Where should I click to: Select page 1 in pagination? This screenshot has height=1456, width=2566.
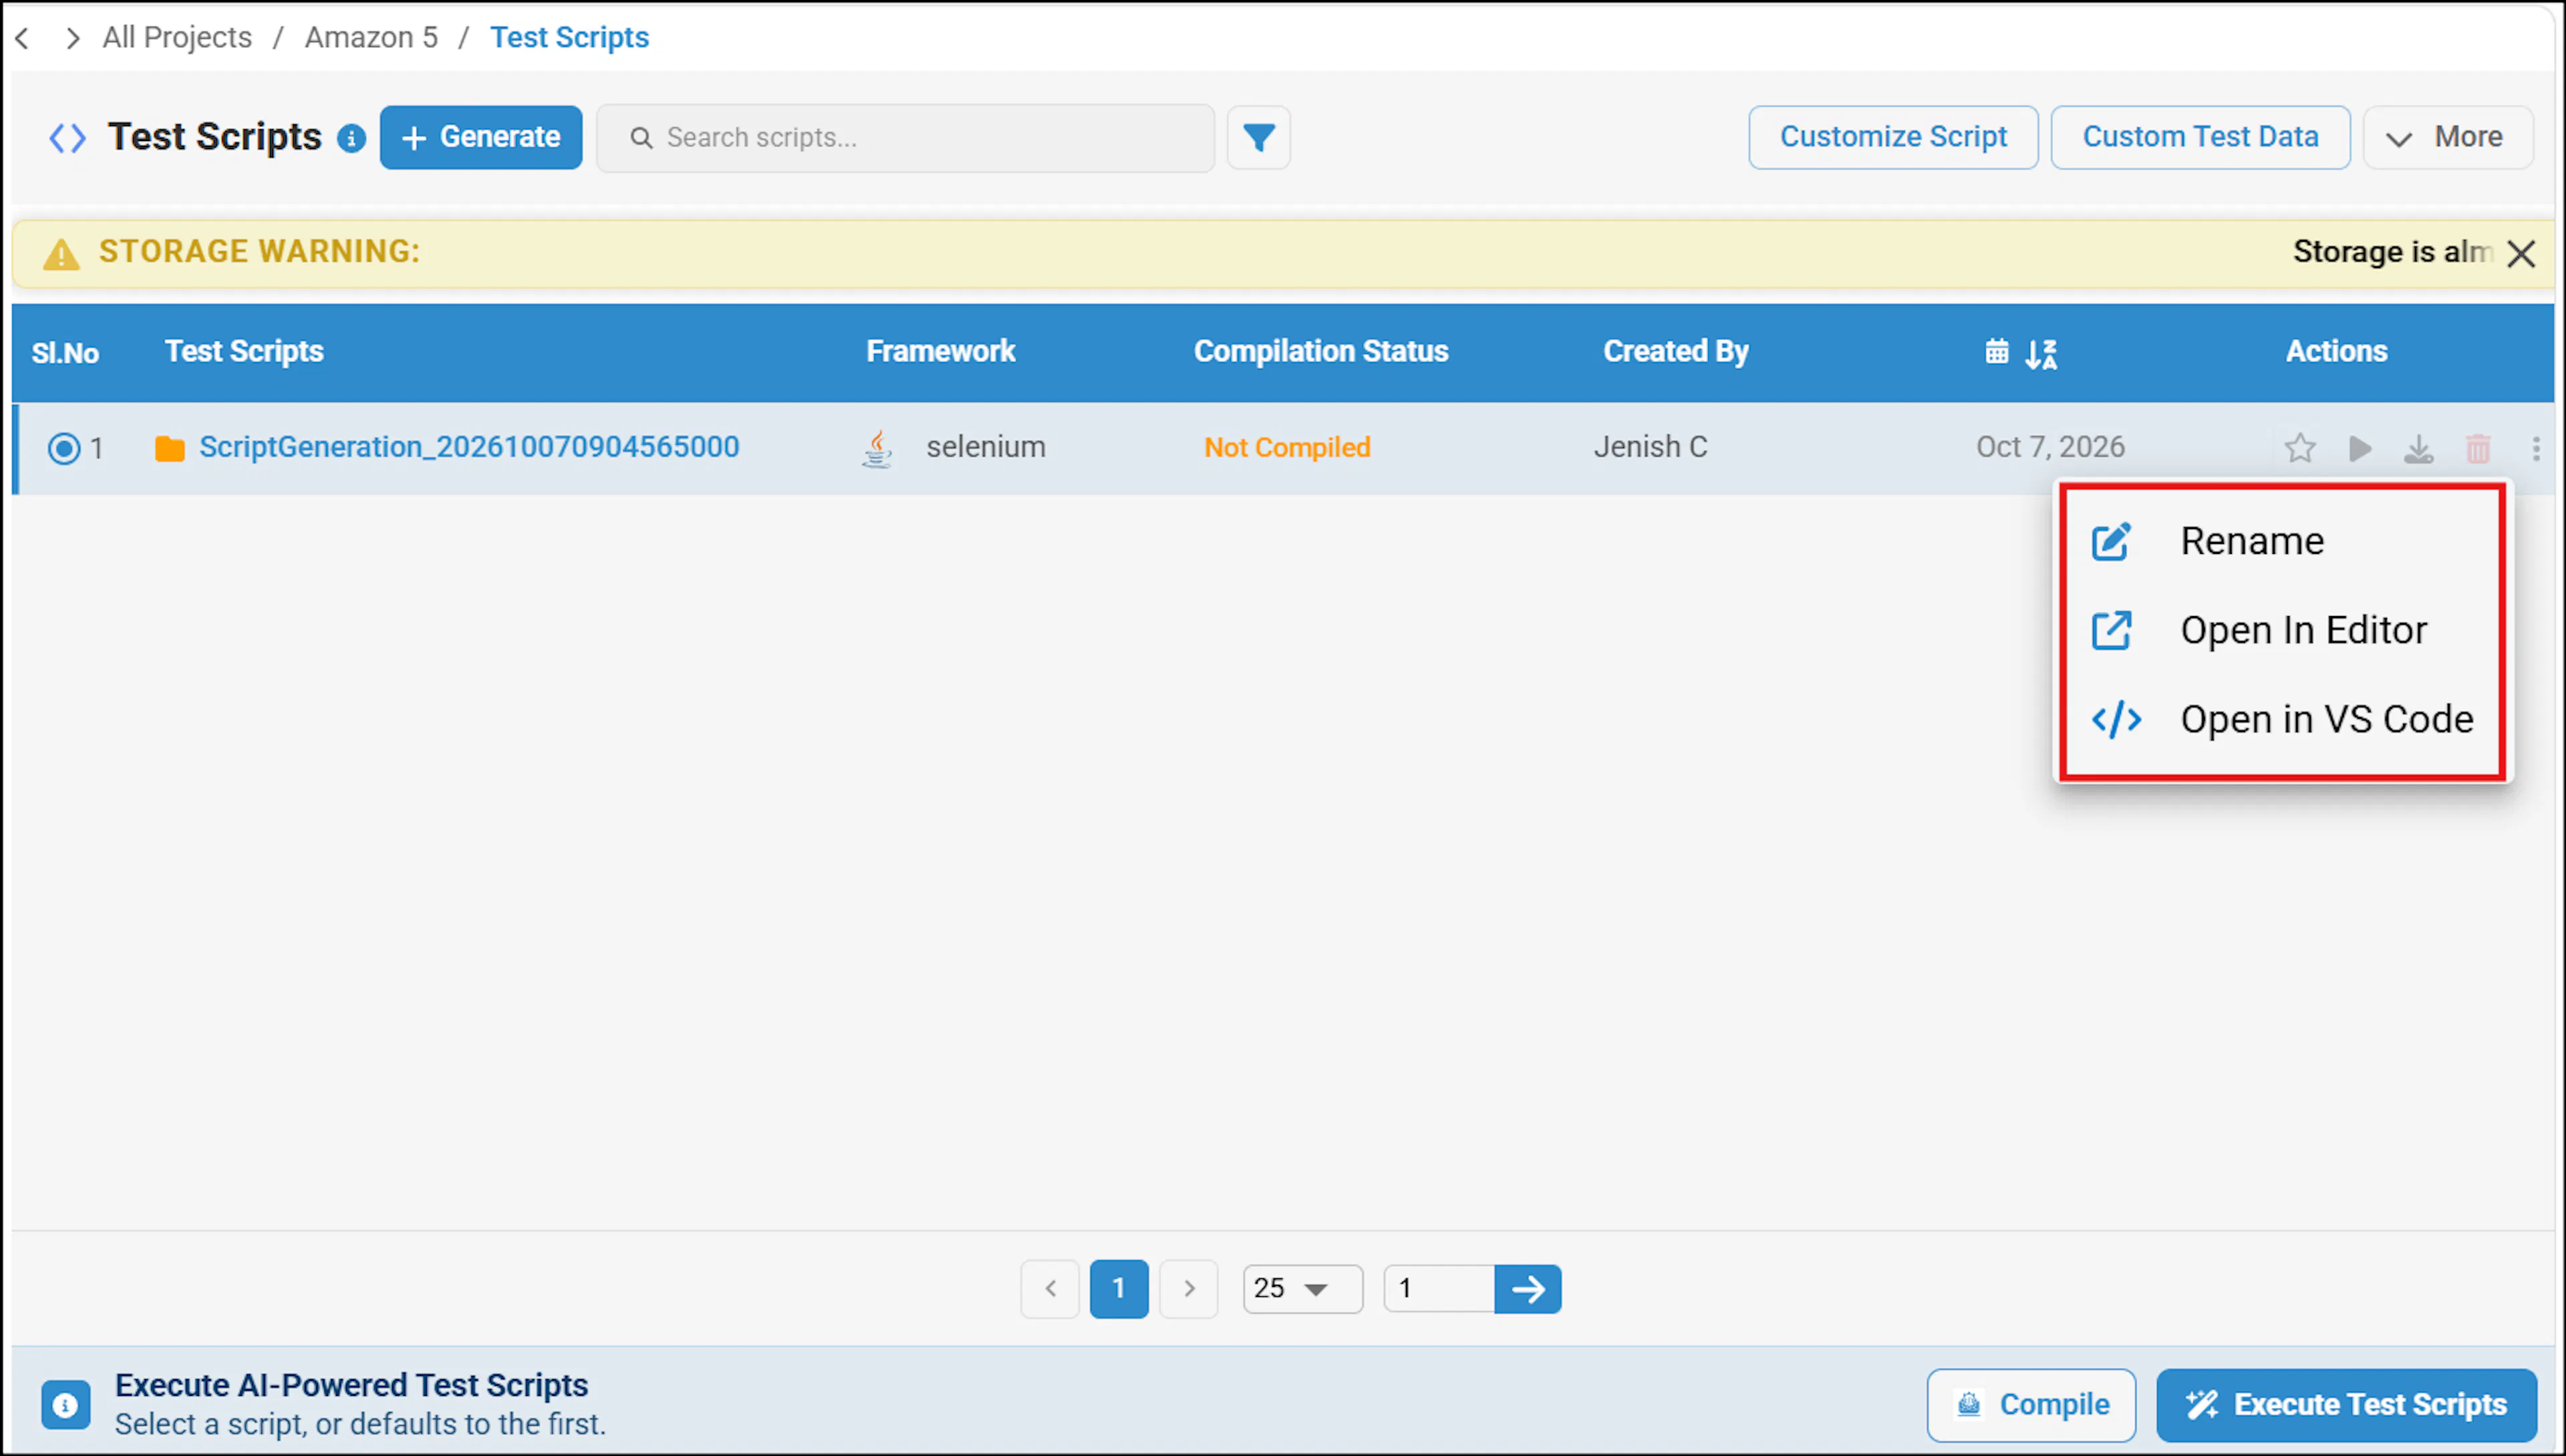pos(1118,1288)
